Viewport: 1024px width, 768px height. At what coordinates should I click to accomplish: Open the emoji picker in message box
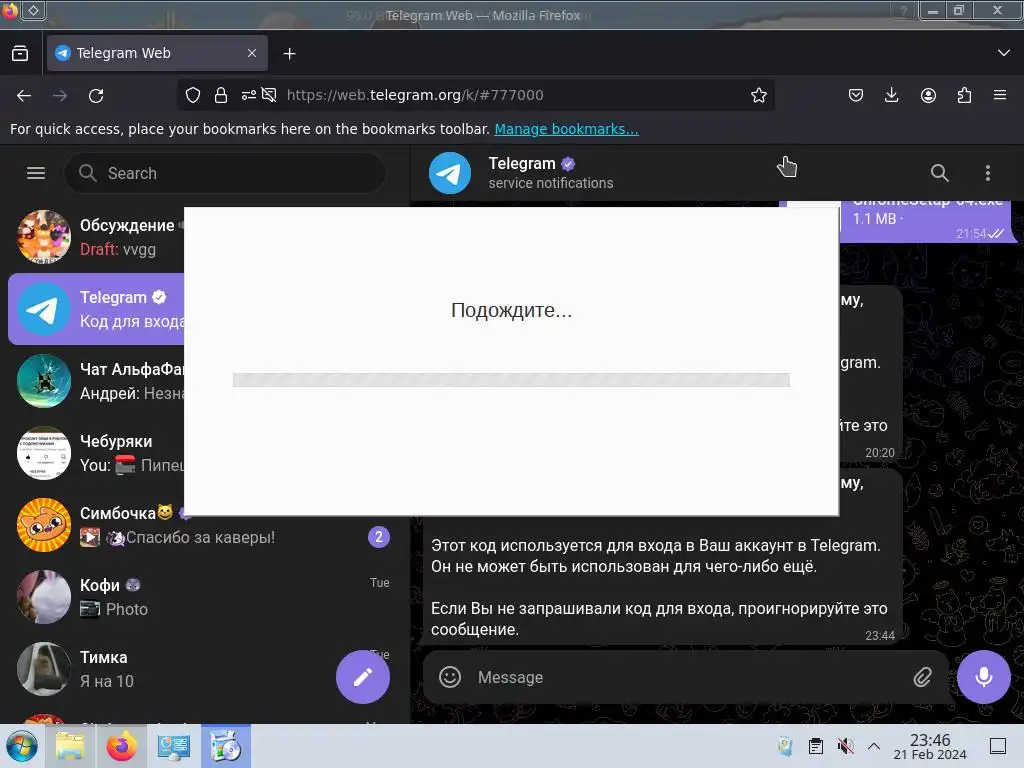tap(450, 677)
